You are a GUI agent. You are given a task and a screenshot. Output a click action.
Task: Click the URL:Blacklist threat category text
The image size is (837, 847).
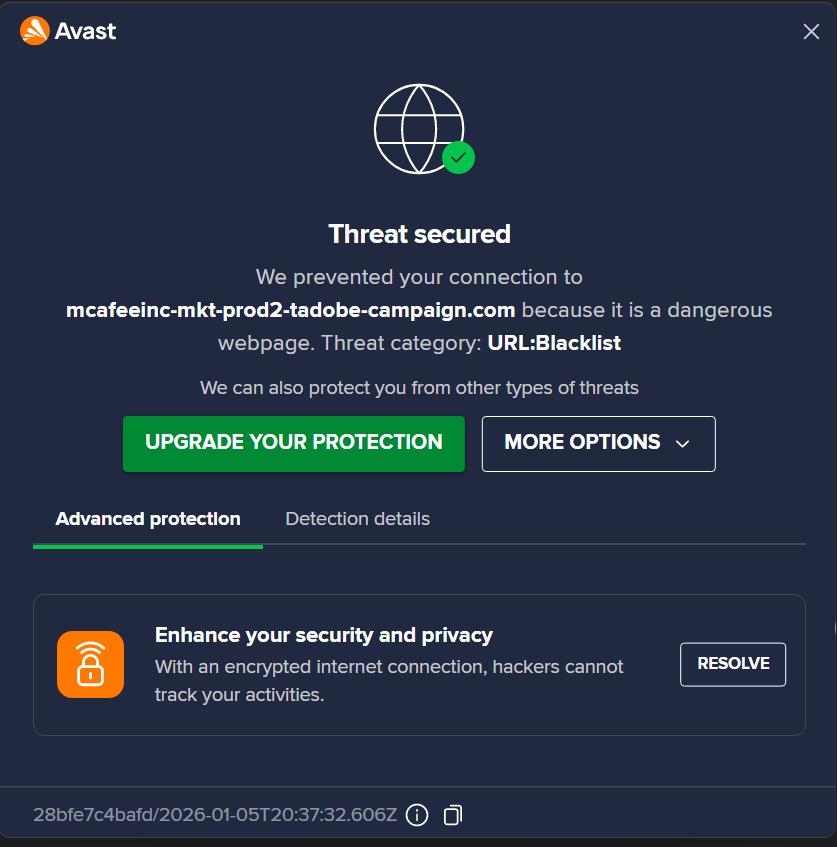(554, 343)
